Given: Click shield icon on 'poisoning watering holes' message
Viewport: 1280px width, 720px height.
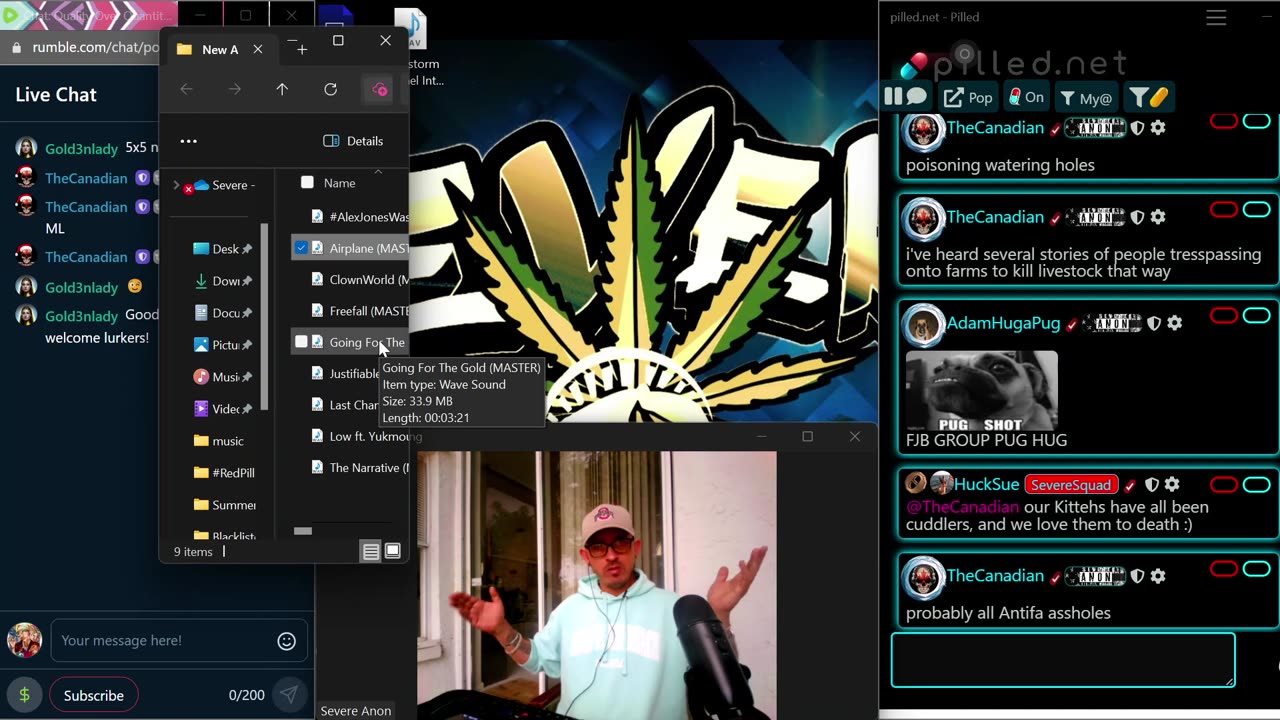Looking at the screenshot, I should point(1137,128).
